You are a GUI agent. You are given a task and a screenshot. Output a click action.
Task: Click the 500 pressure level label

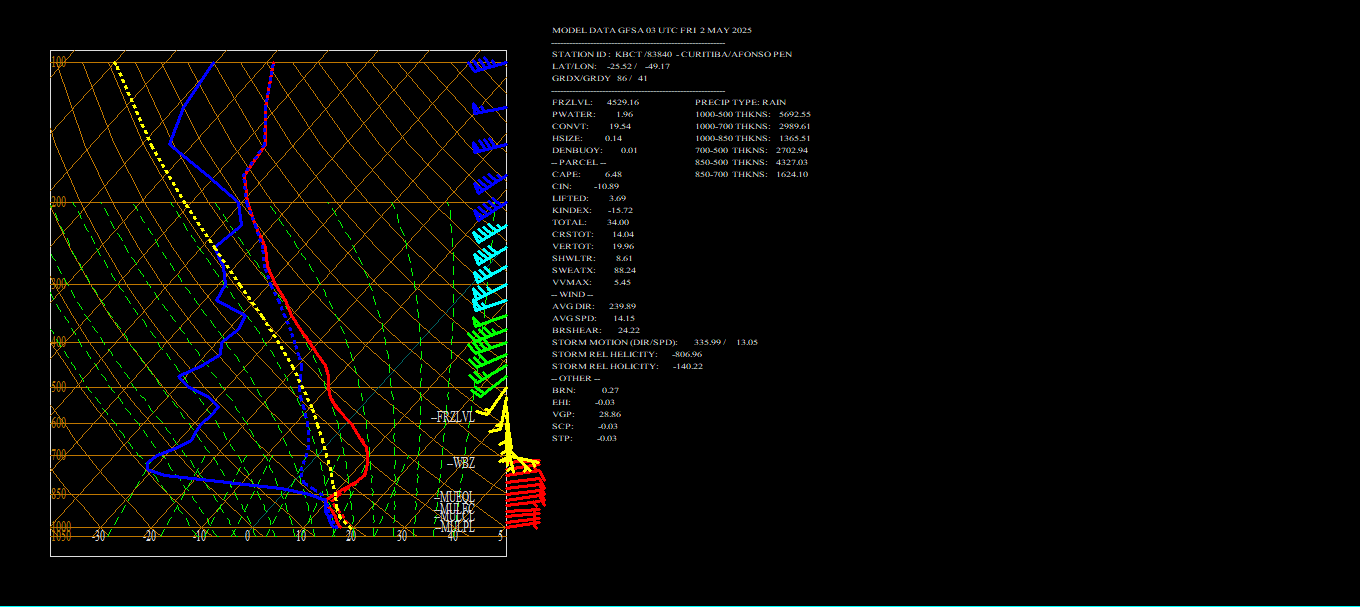coord(58,387)
